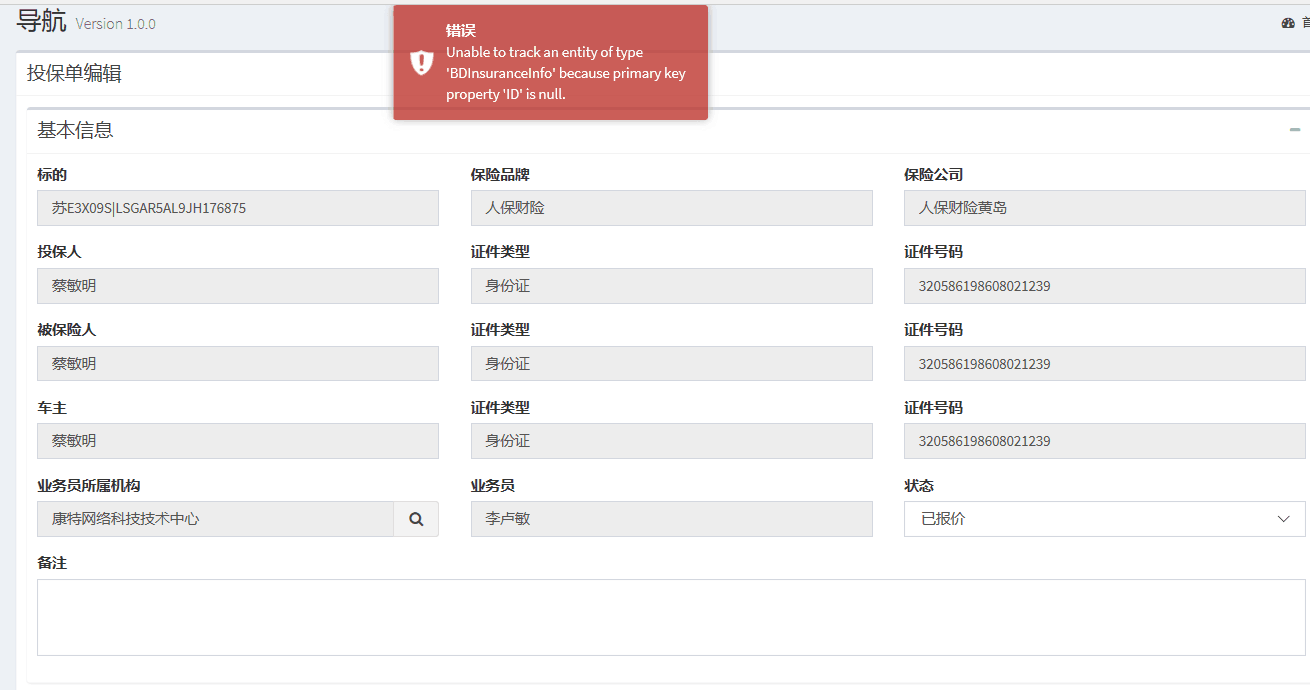Select the 业务员 field showing 李卢敏

pyautogui.click(x=671, y=519)
